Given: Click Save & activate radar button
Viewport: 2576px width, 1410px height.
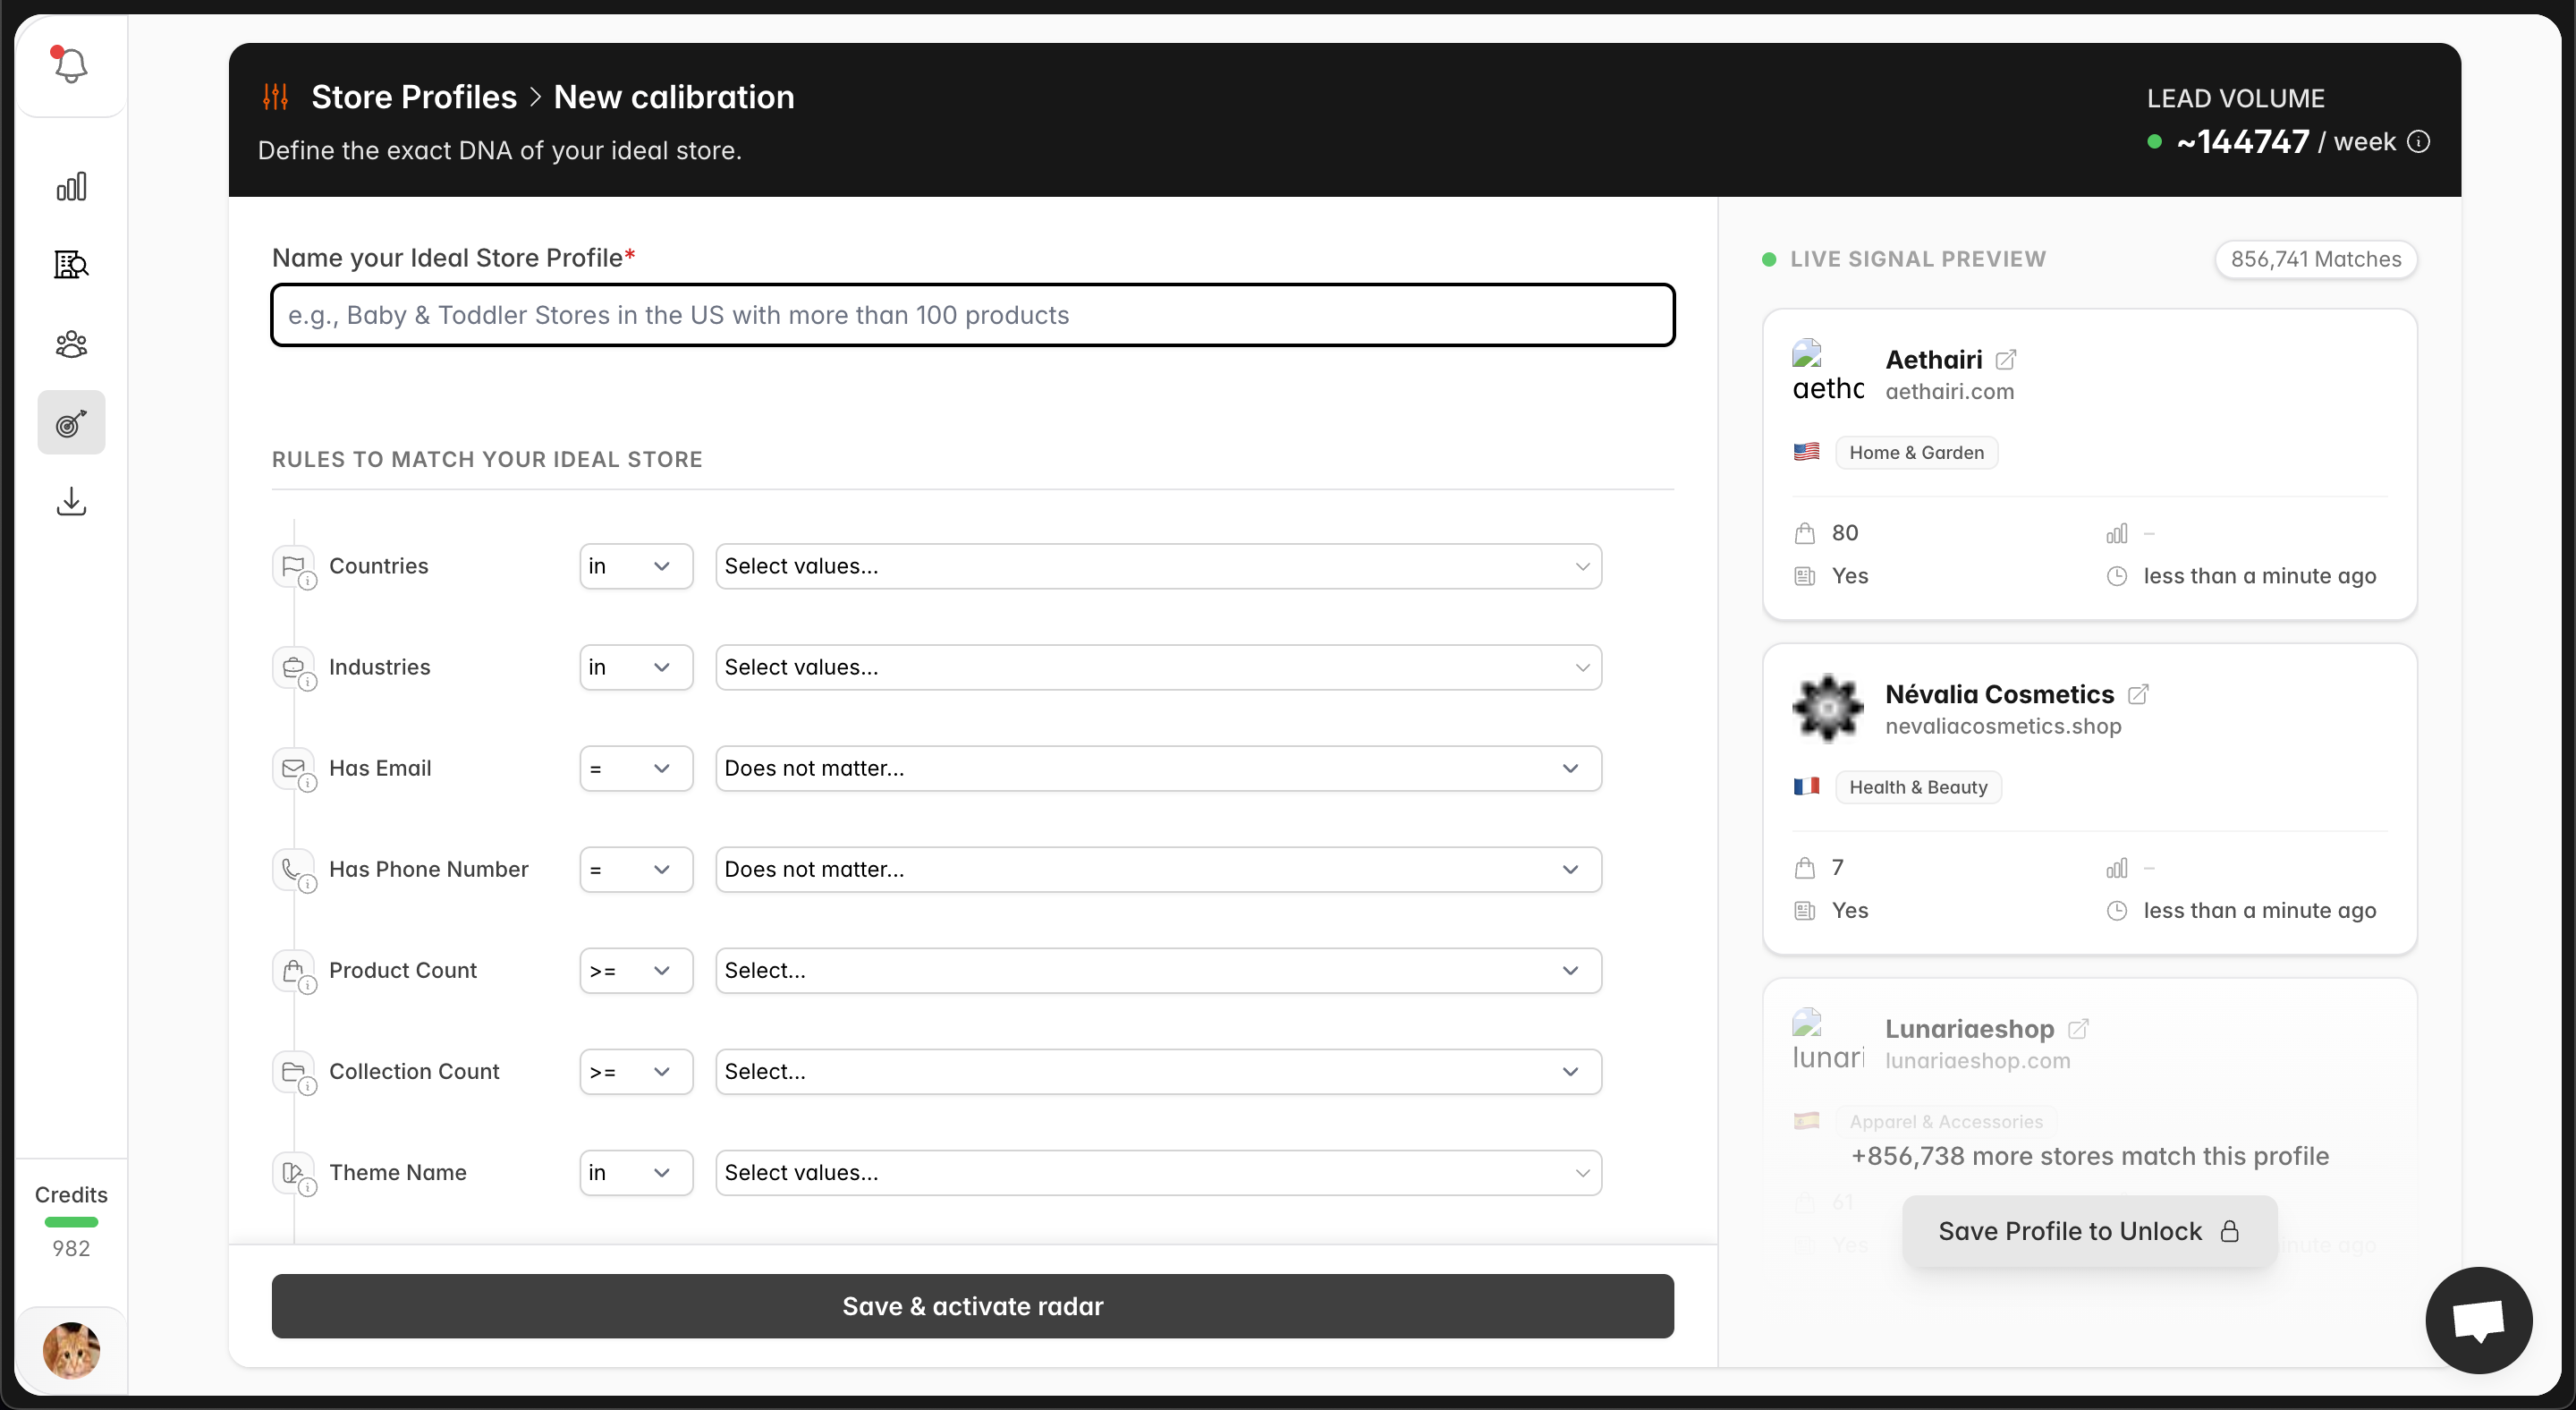Looking at the screenshot, I should (972, 1306).
